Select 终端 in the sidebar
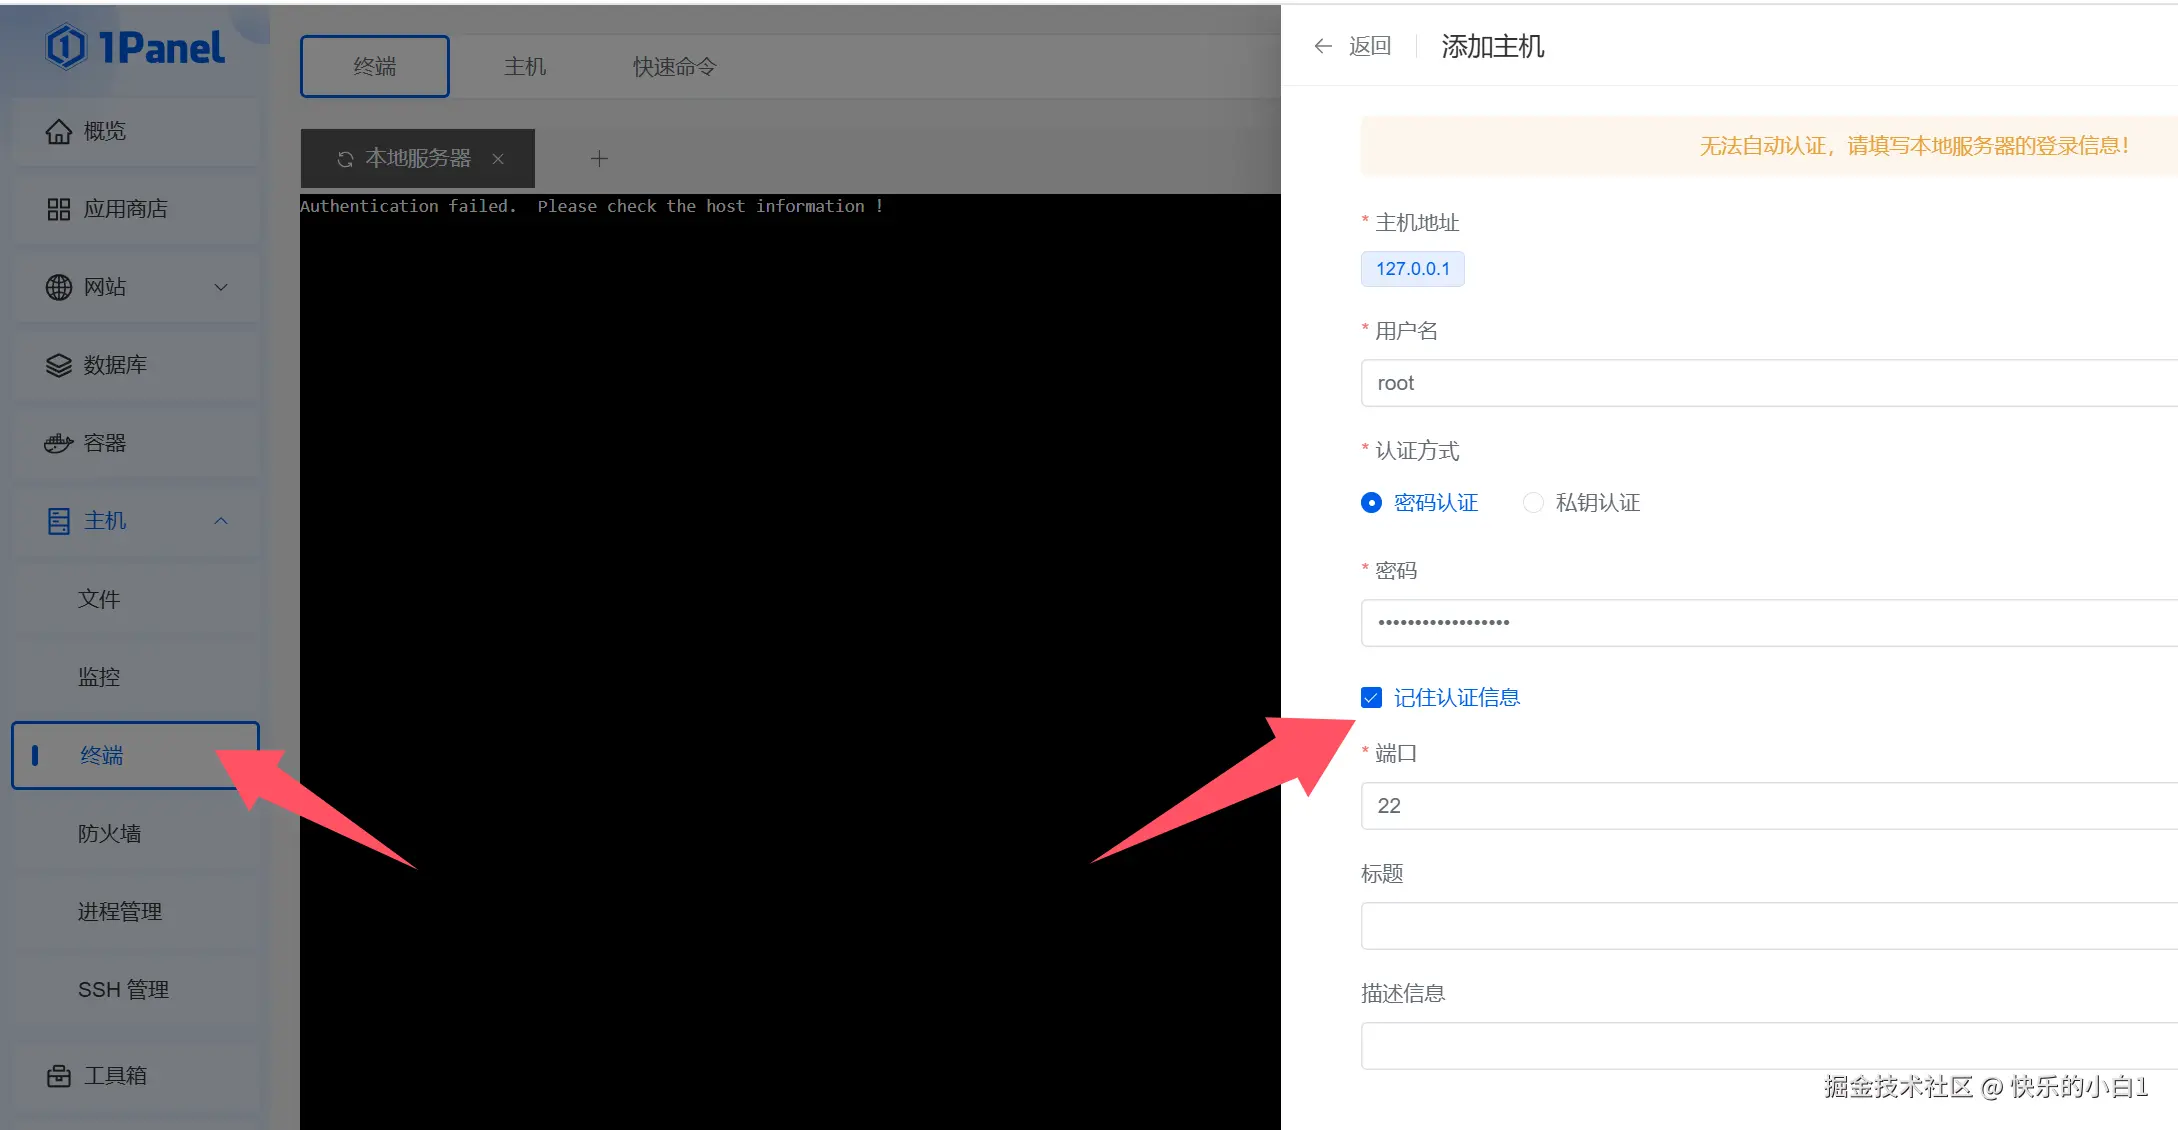The height and width of the screenshot is (1130, 2178). (x=135, y=755)
